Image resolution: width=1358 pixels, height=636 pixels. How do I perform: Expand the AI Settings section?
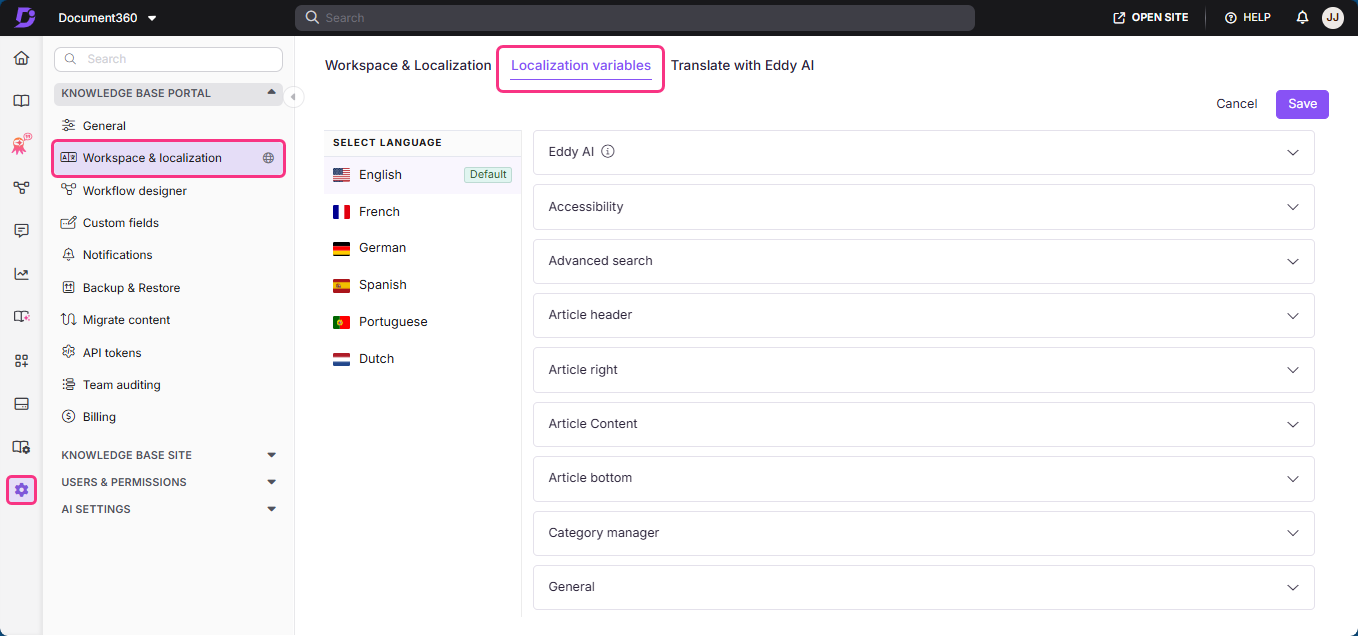pyautogui.click(x=168, y=509)
